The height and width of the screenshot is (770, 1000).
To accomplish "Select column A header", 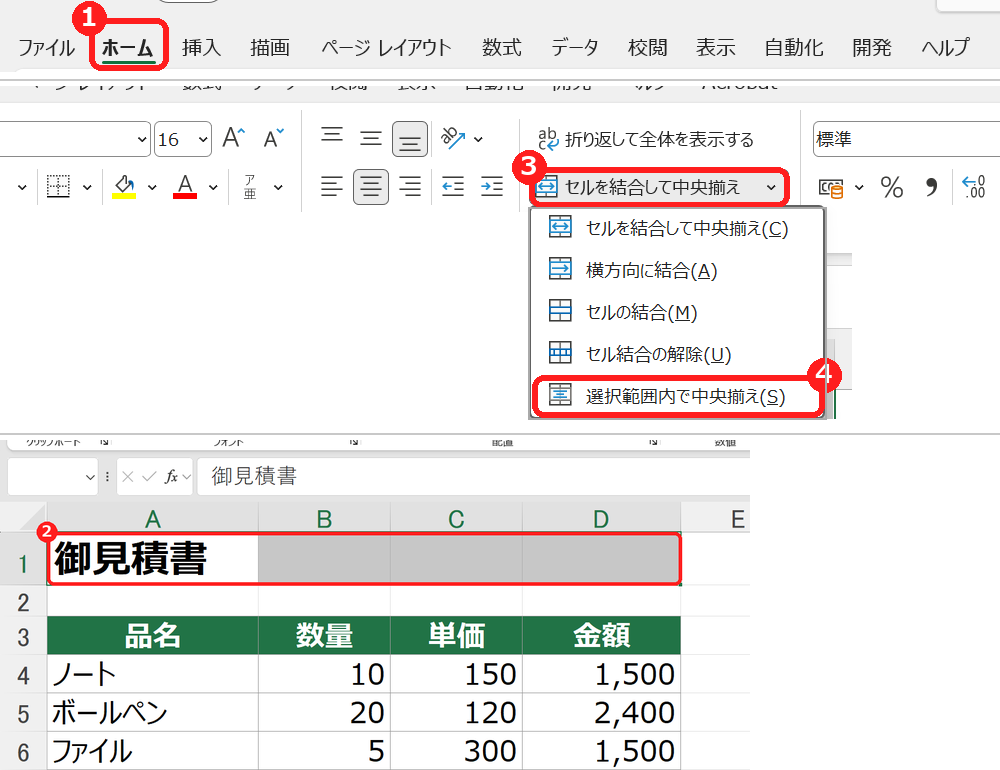I will [152, 518].
